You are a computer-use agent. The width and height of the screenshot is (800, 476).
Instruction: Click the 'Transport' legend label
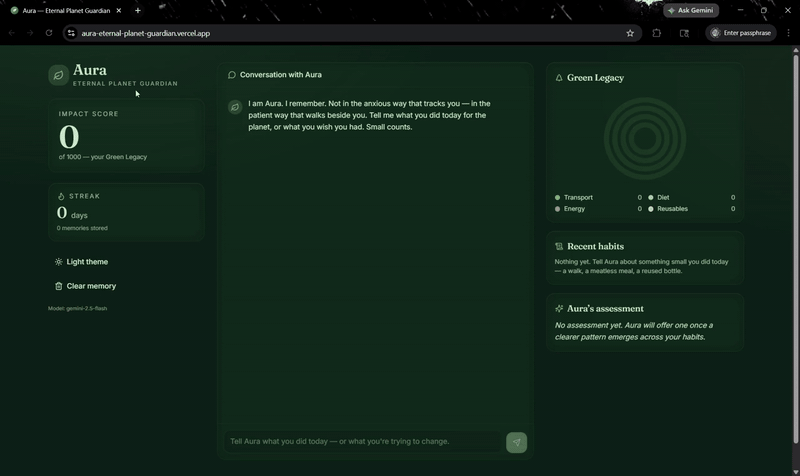coord(578,197)
